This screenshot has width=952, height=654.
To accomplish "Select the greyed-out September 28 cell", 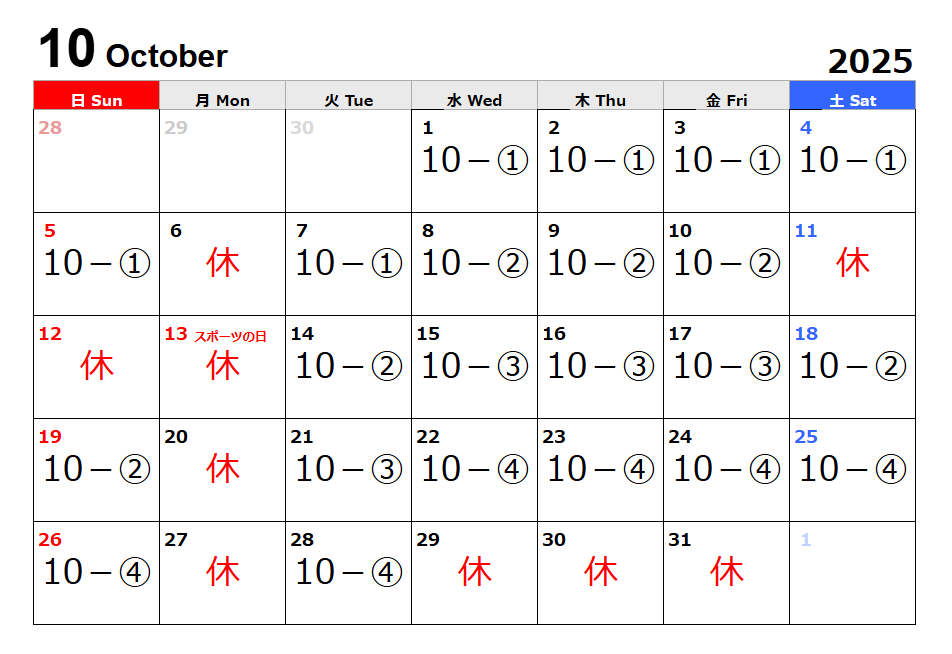I will (97, 161).
